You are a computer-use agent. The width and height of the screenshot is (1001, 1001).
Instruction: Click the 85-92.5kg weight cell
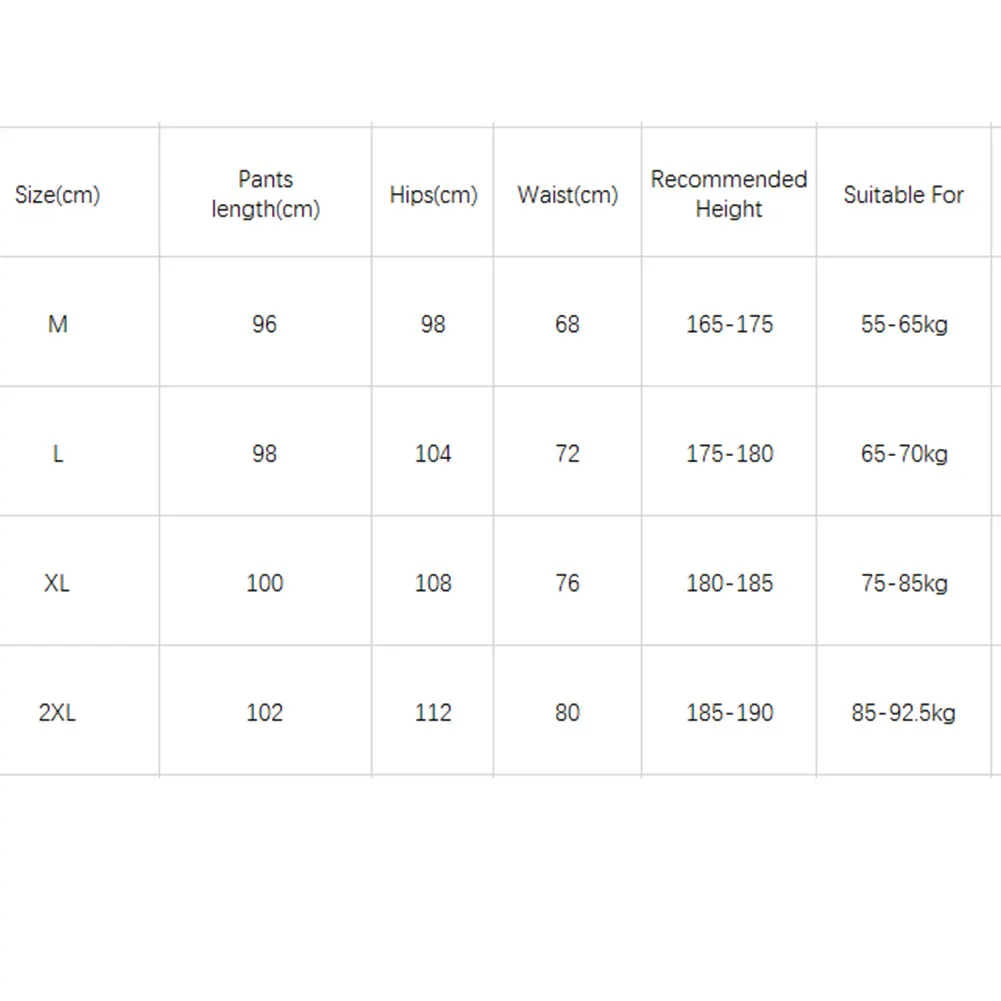click(903, 713)
